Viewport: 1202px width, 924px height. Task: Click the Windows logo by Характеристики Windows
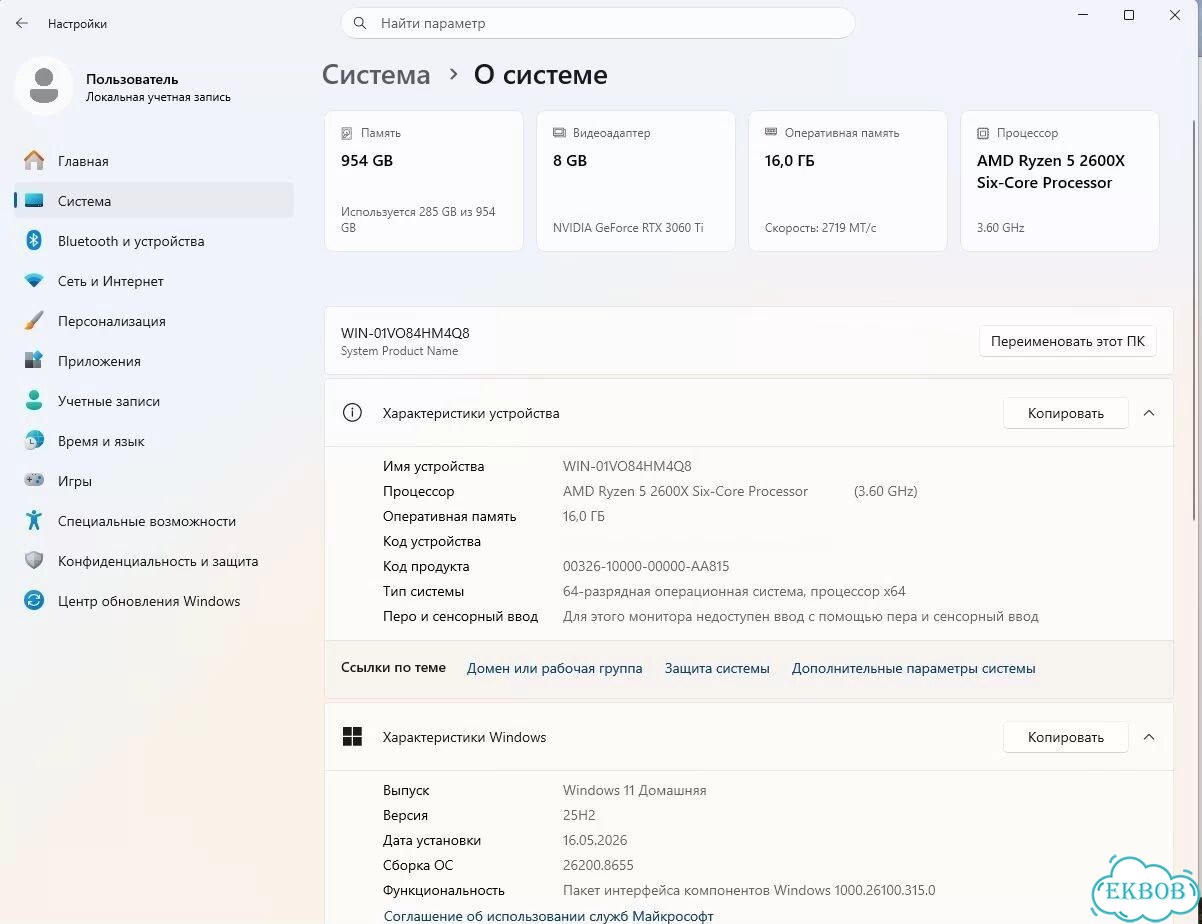(352, 737)
